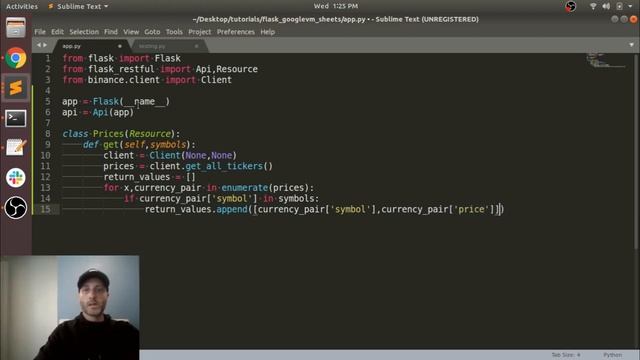Click 'Api,Resource' on line 2
The height and width of the screenshot is (360, 640).
point(227,69)
